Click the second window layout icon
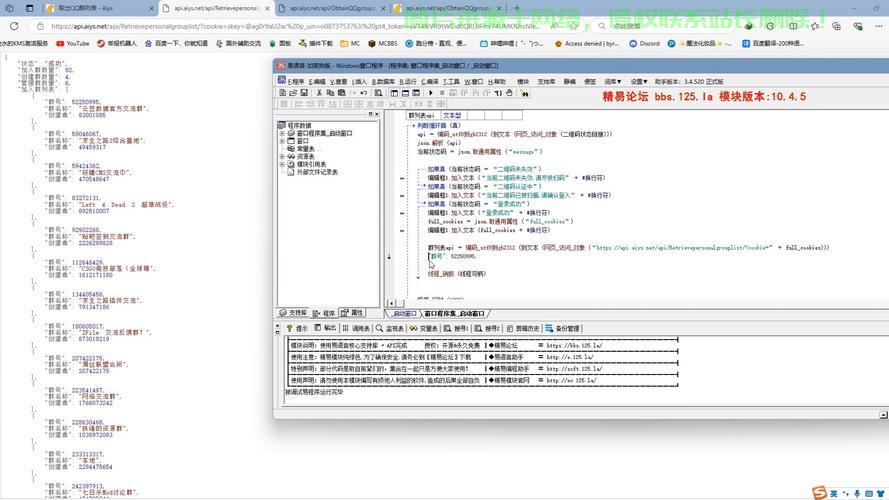Image resolution: width=889 pixels, height=500 pixels. coord(405,93)
